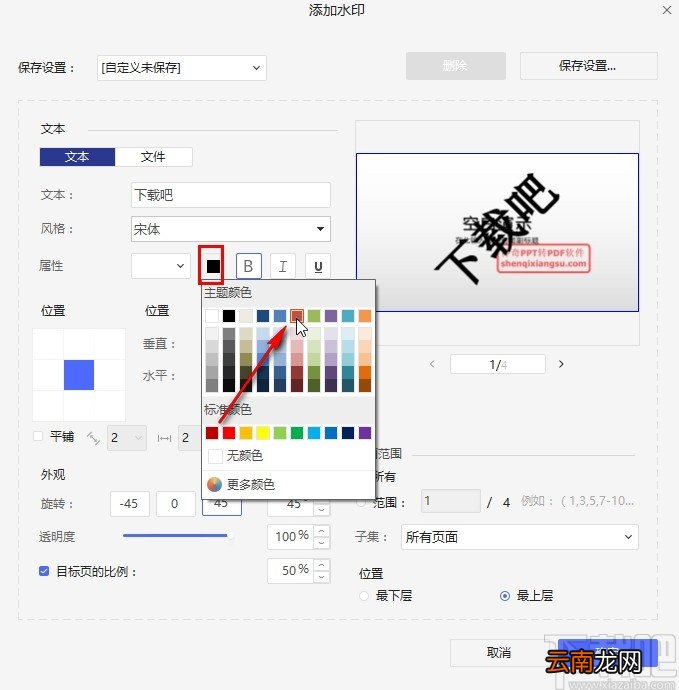Go to previous preview page arrow
The image size is (679, 690).
432,364
